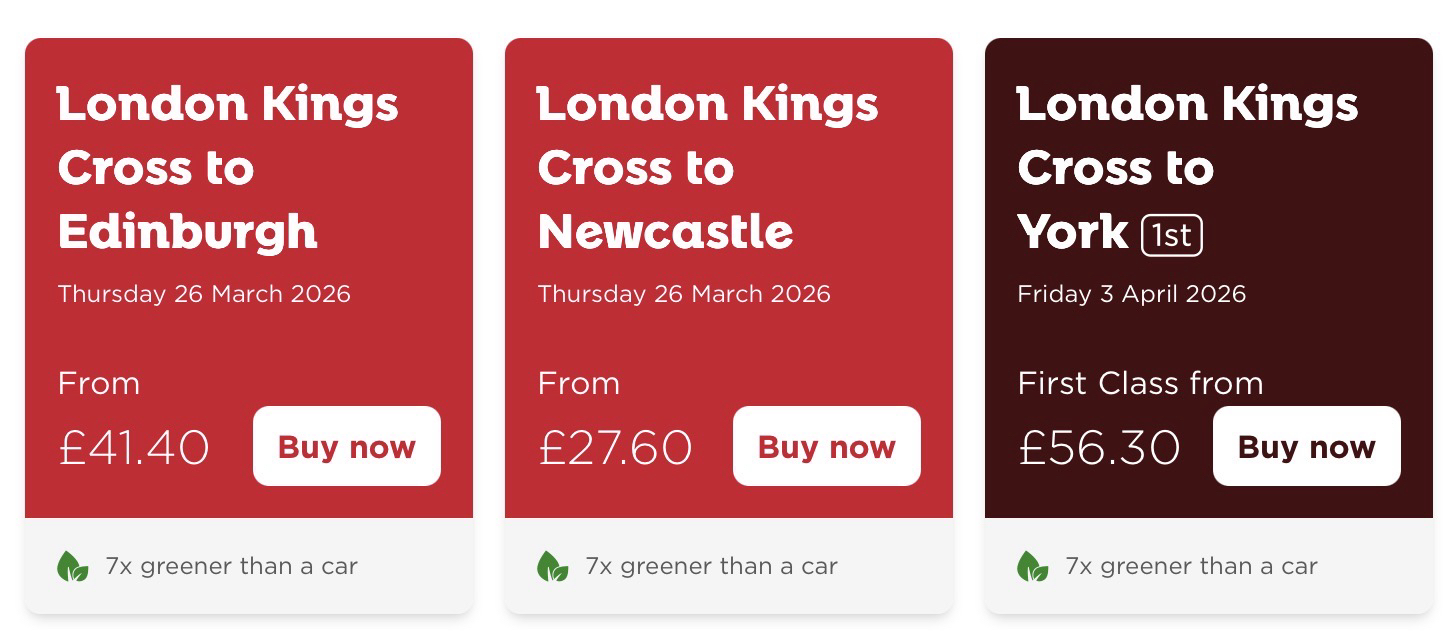The height and width of the screenshot is (640, 1455).
Task: Click the "First Class from" label
Action: point(1140,383)
